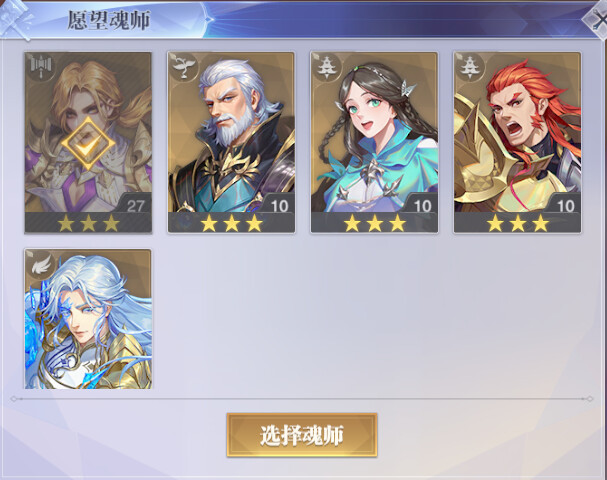Choose the black-braided girl hero card
The height and width of the screenshot is (480, 607).
[x=374, y=142]
